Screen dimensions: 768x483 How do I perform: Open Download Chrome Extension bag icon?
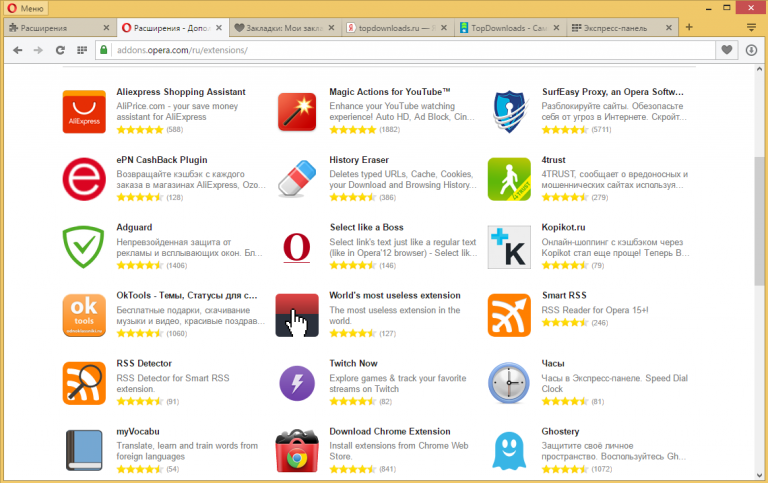(297, 451)
